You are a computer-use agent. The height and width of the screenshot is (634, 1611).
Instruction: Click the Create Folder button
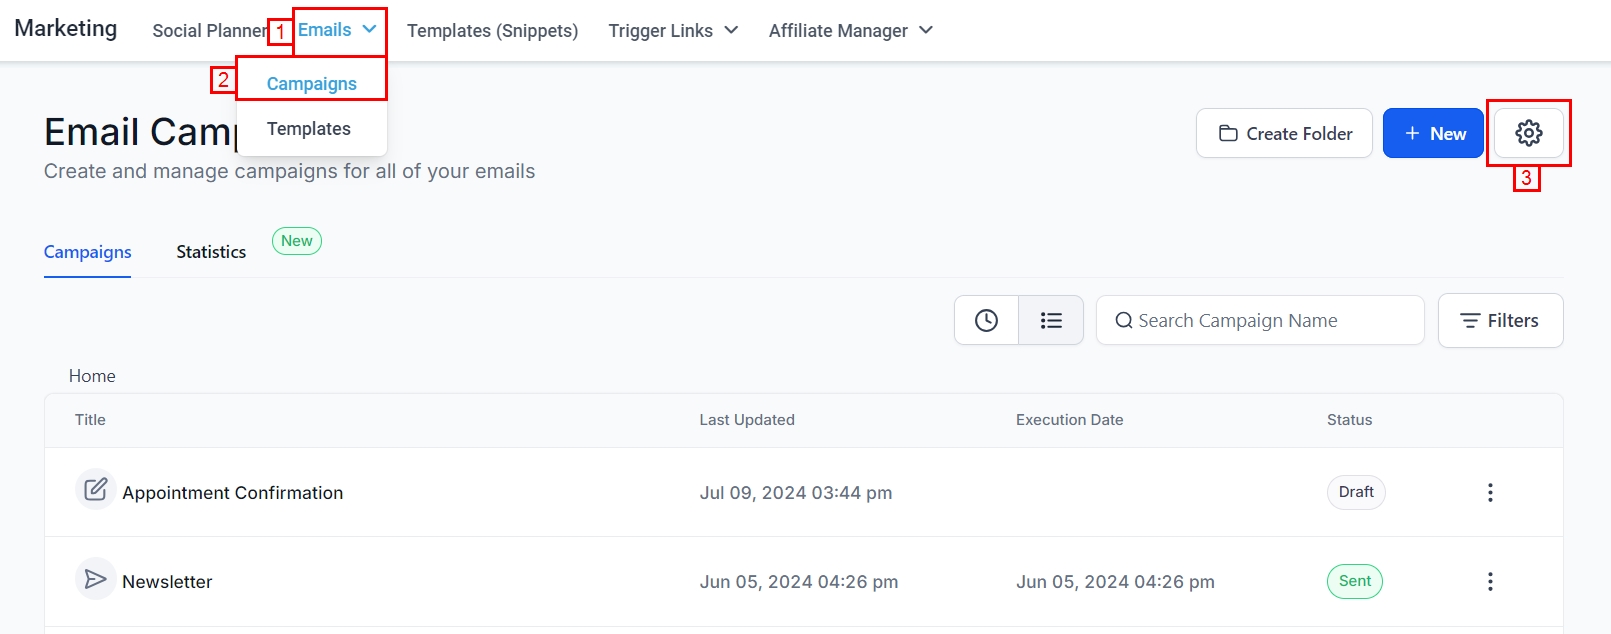(1284, 133)
